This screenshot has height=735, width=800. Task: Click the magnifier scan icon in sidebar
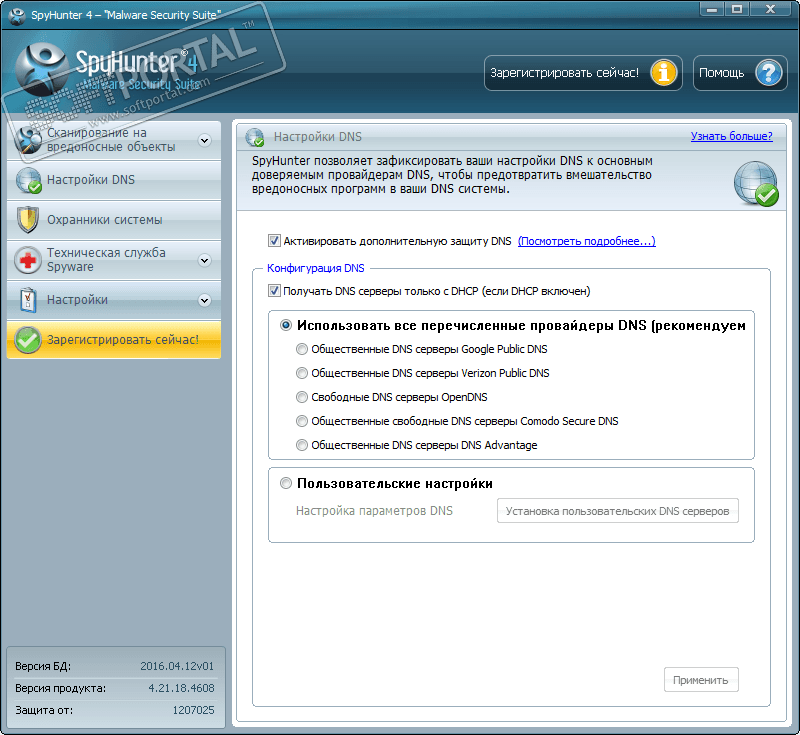[28, 139]
